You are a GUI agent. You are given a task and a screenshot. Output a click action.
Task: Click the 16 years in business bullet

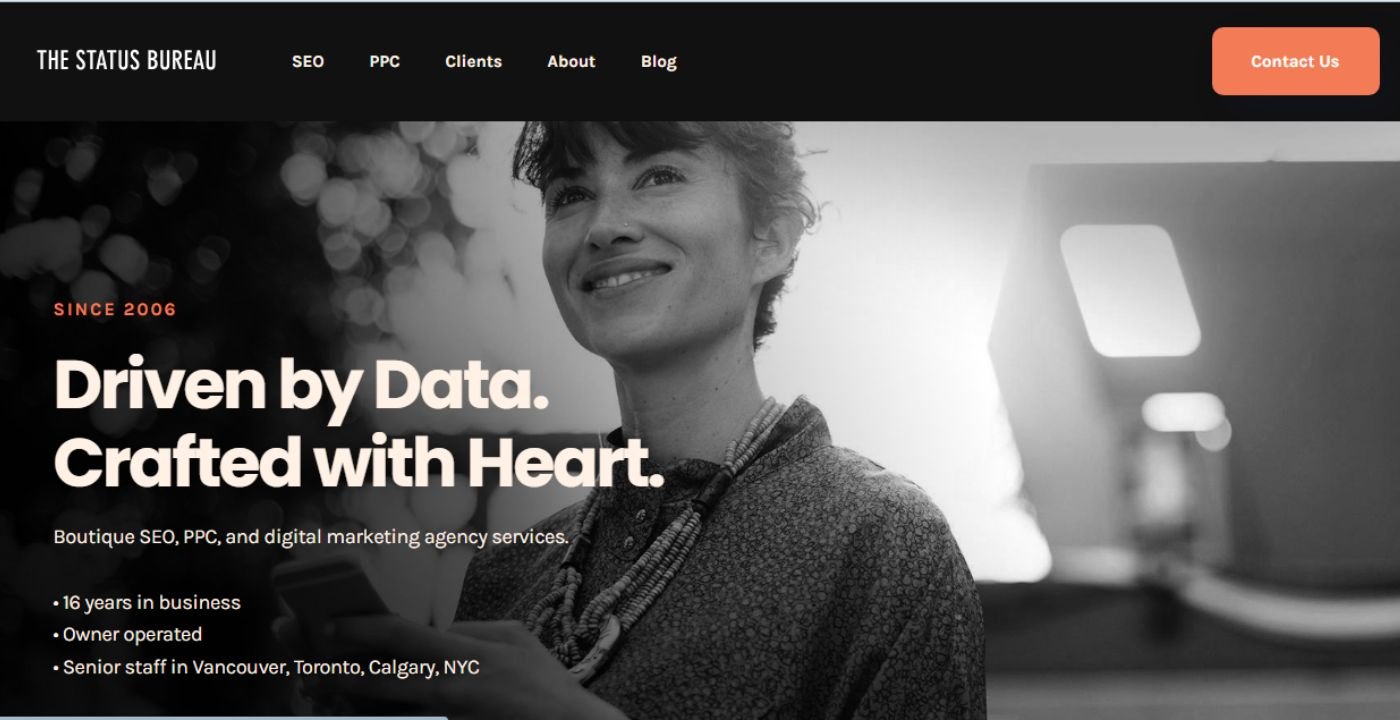[147, 603]
